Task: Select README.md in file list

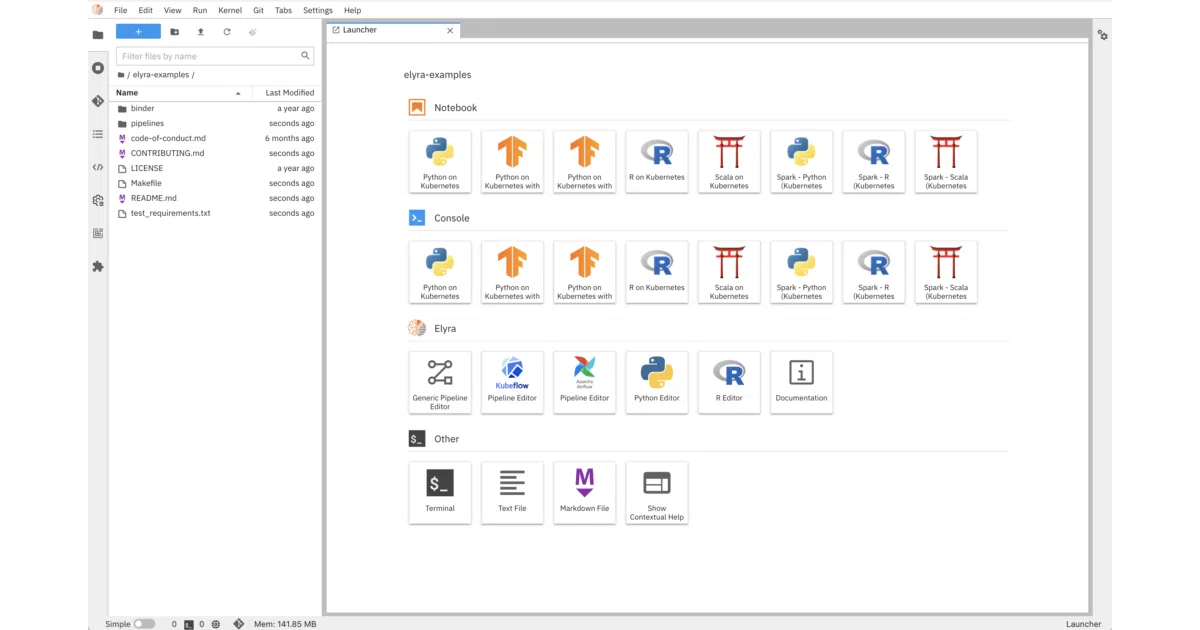Action: pos(215,198)
